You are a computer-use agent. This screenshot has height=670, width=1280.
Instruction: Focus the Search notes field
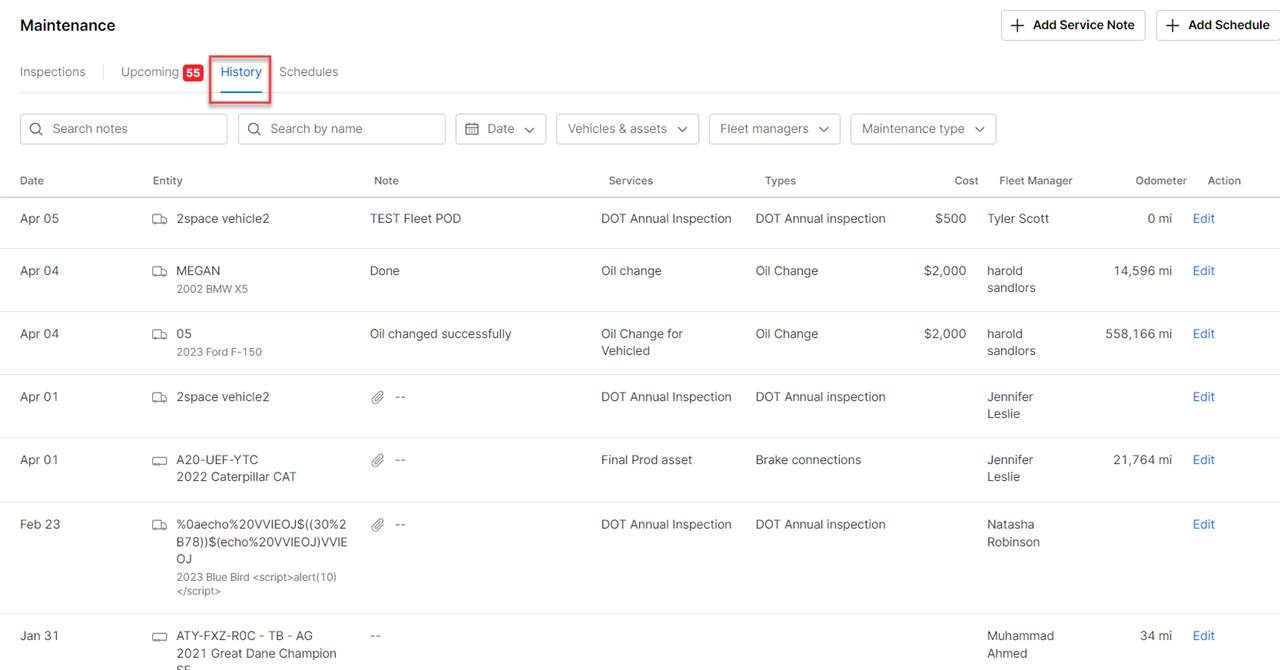pos(124,129)
